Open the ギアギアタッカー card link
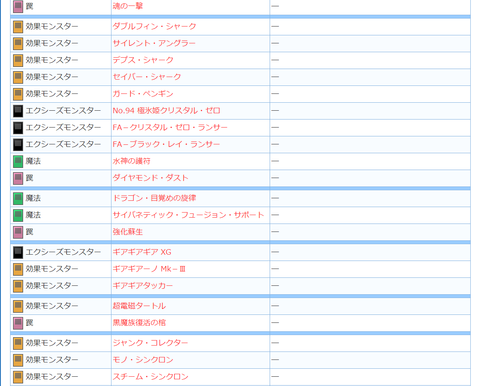Screen dimensions: 480x386 point(143,285)
